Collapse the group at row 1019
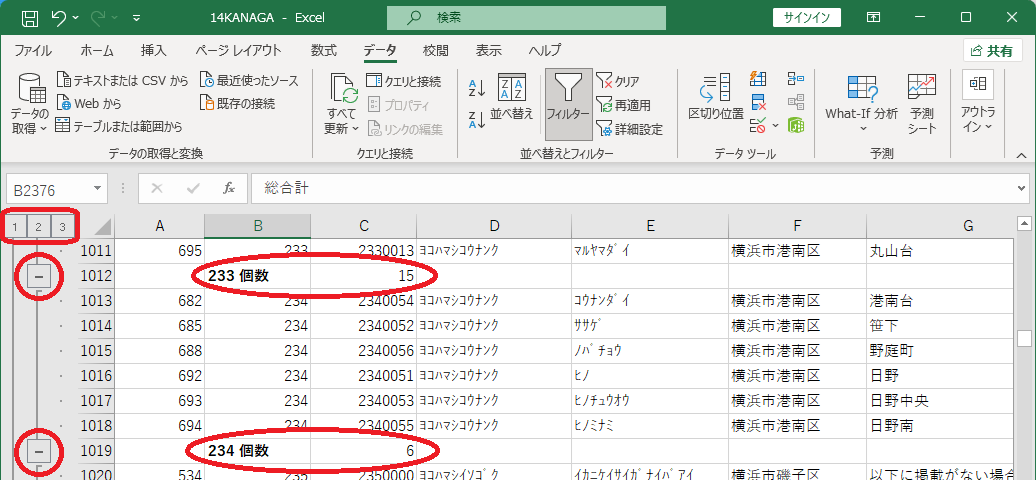The width and height of the screenshot is (1036, 480). point(38,451)
